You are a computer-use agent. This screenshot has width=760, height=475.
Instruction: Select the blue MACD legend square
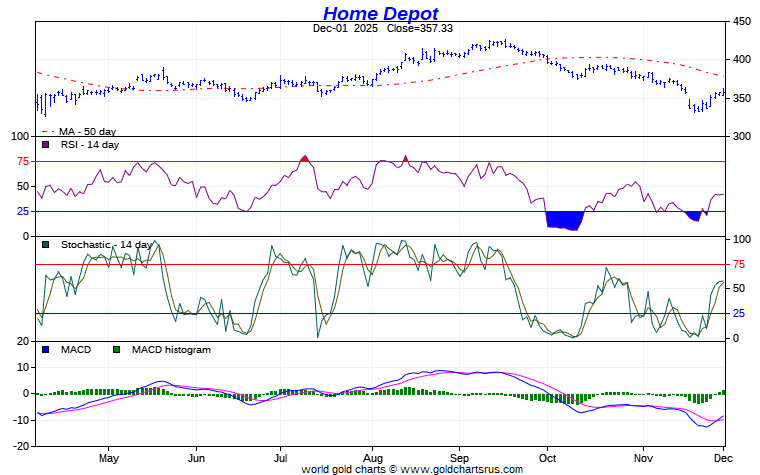click(x=45, y=350)
